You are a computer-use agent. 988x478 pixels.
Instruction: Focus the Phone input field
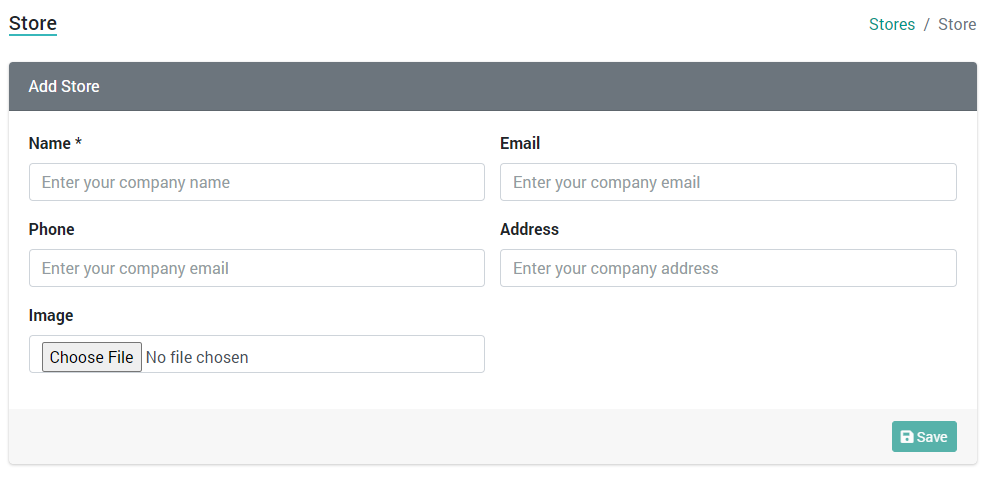click(257, 268)
